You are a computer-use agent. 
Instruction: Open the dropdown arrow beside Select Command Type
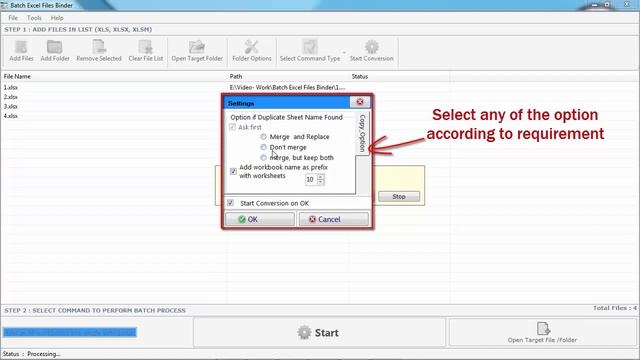pyautogui.click(x=344, y=52)
